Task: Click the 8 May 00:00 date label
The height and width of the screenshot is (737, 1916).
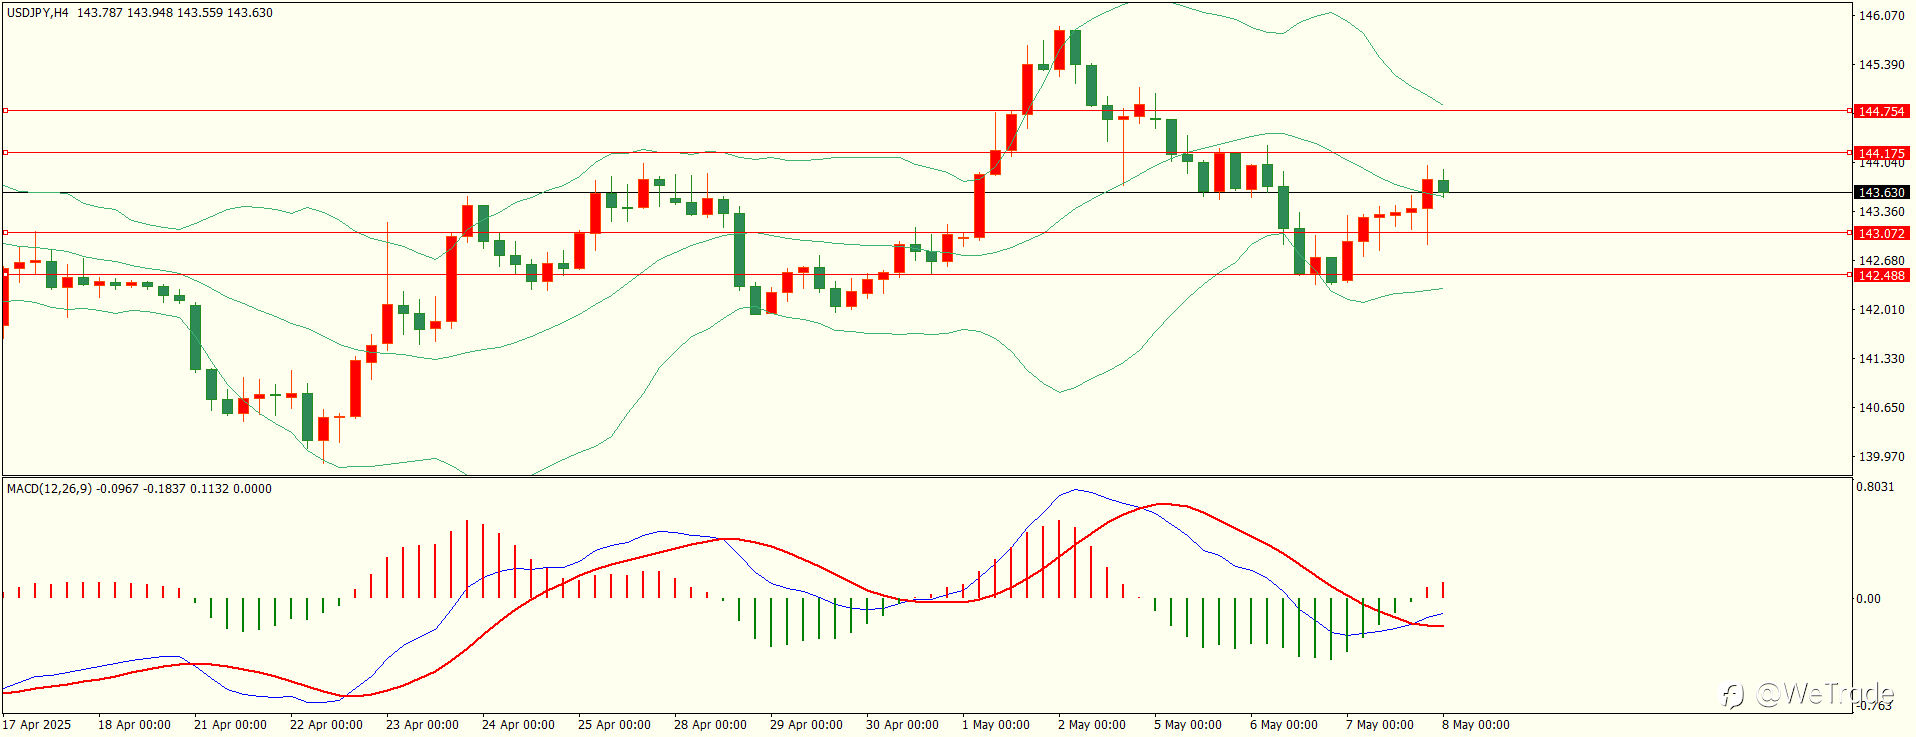Action: [1475, 725]
